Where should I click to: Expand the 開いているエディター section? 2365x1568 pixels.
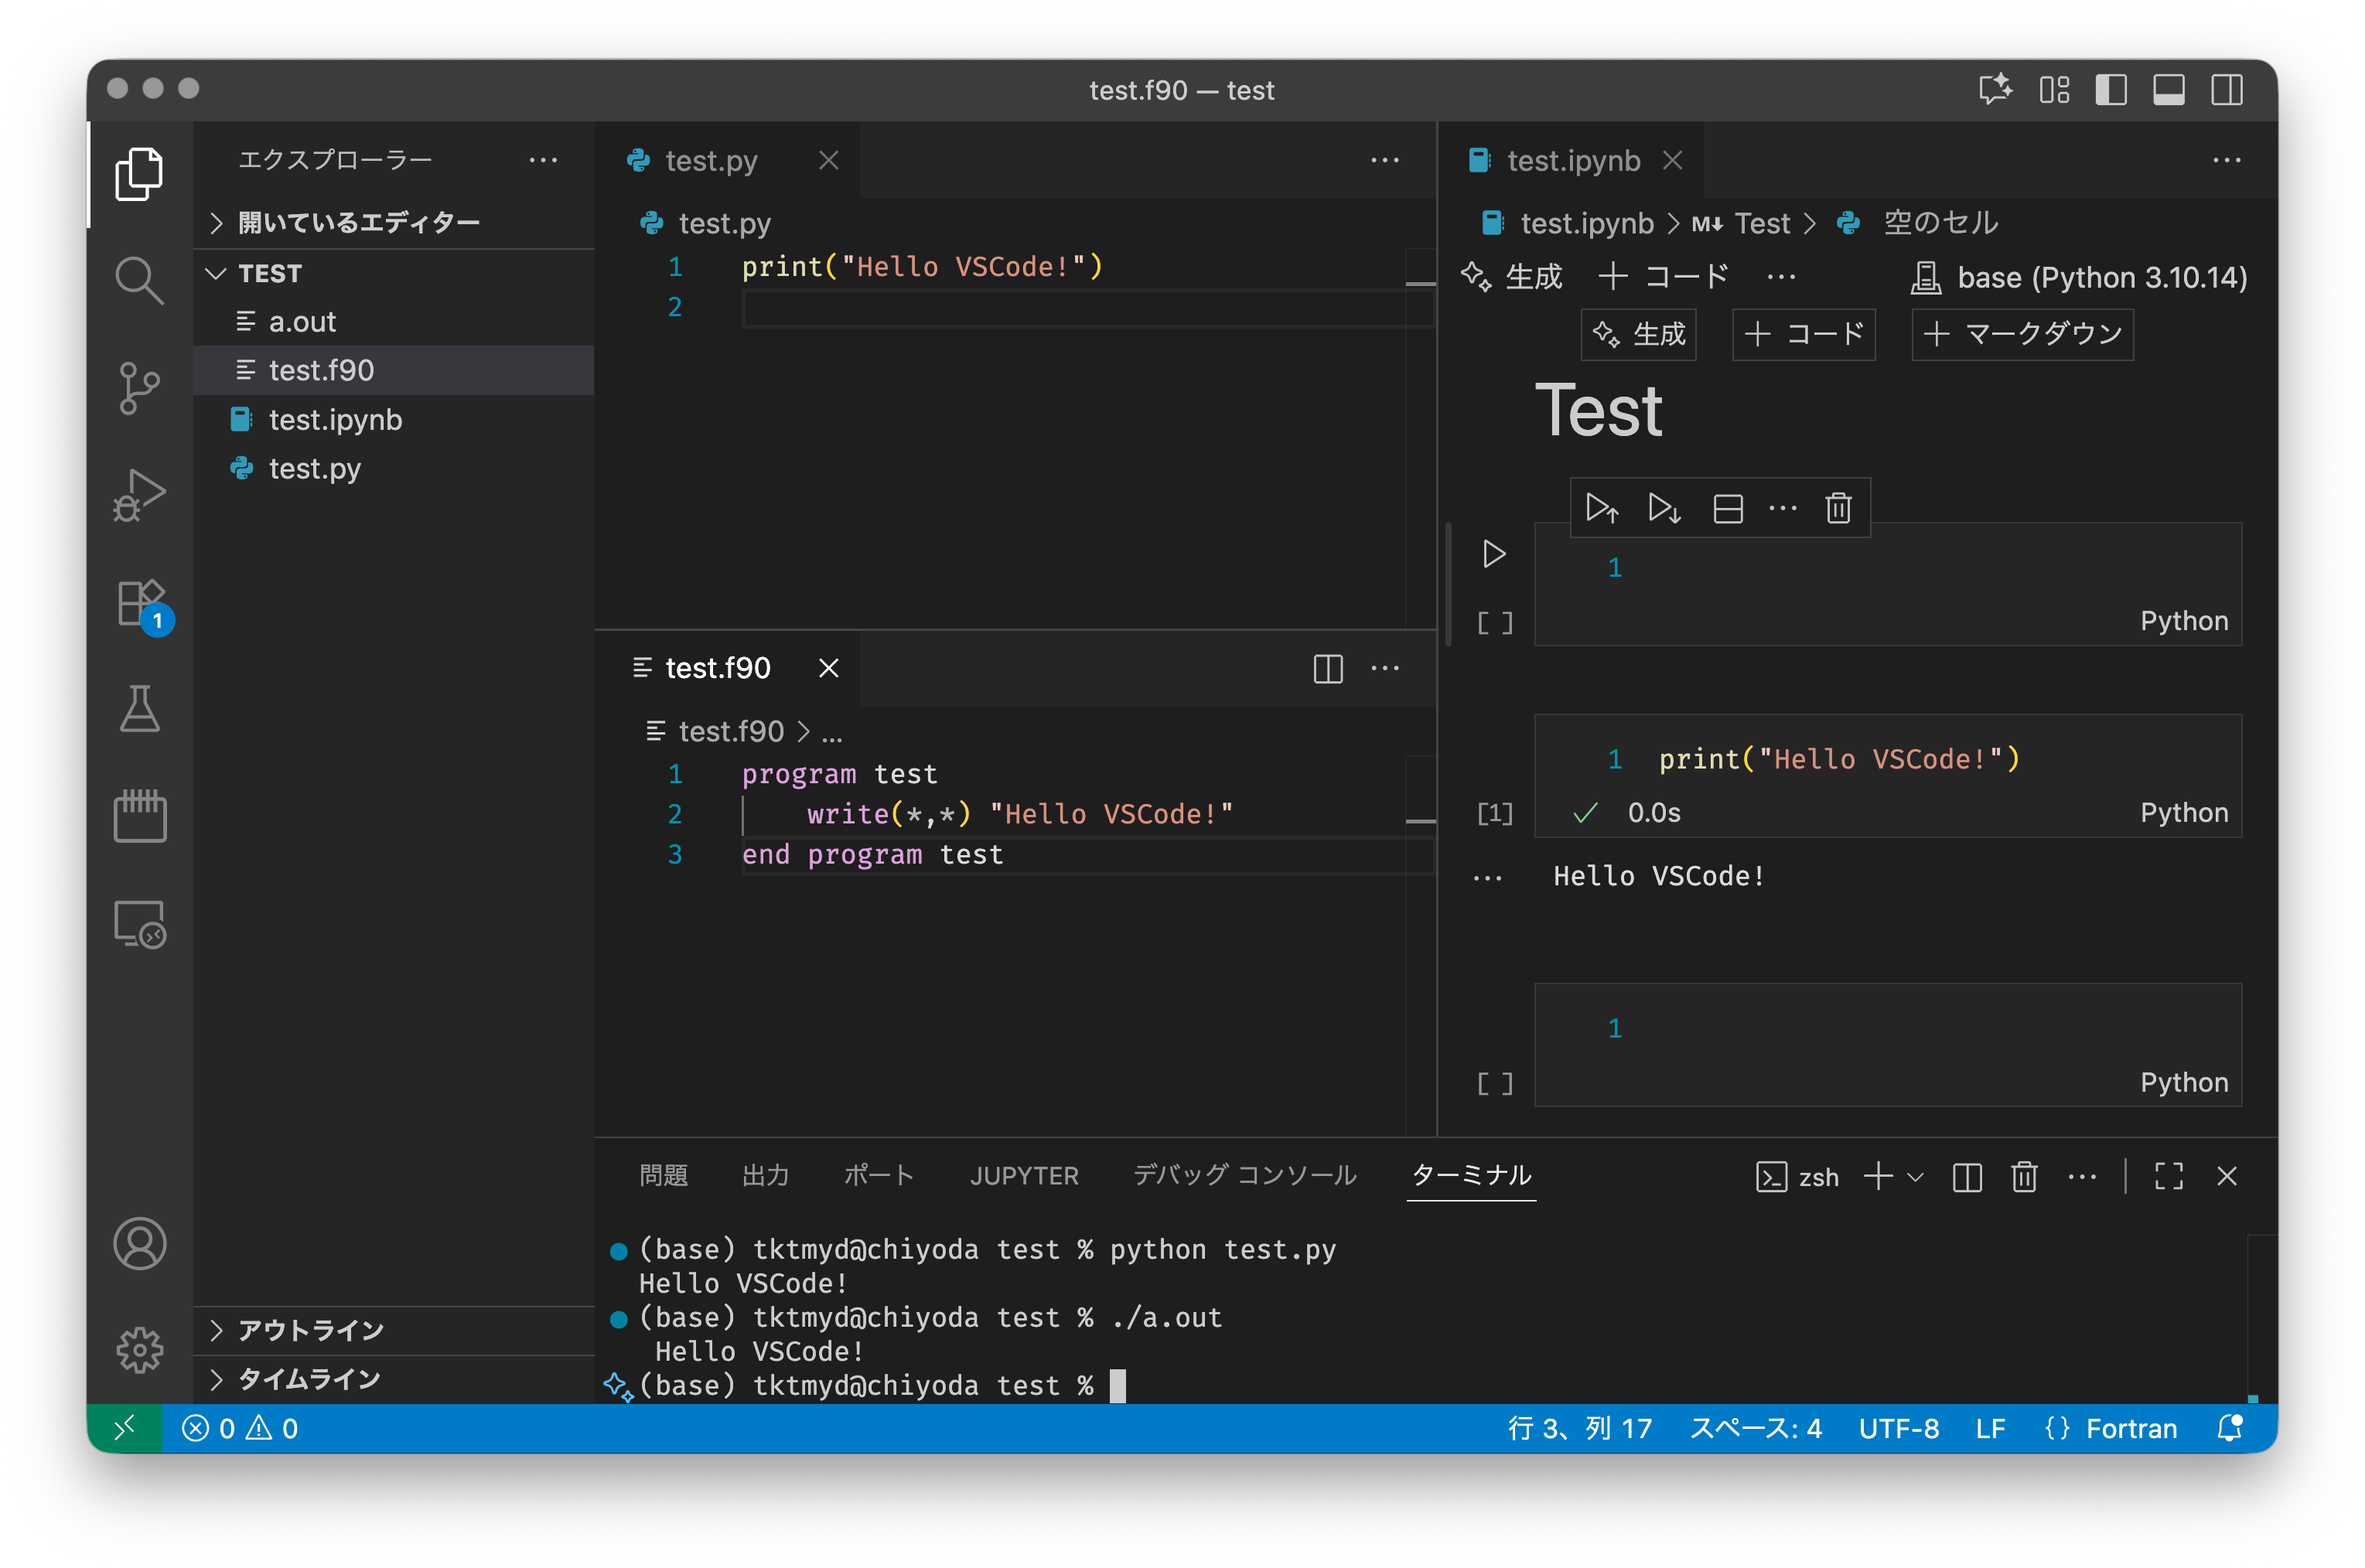pyautogui.click(x=358, y=222)
